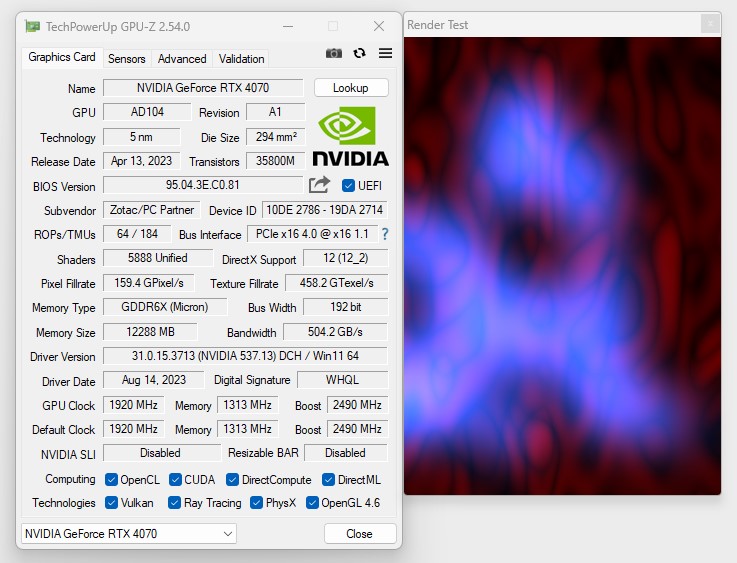Image resolution: width=737 pixels, height=563 pixels.
Task: Click the Bandwidth 504.2 GB/s value
Action: pos(335,332)
